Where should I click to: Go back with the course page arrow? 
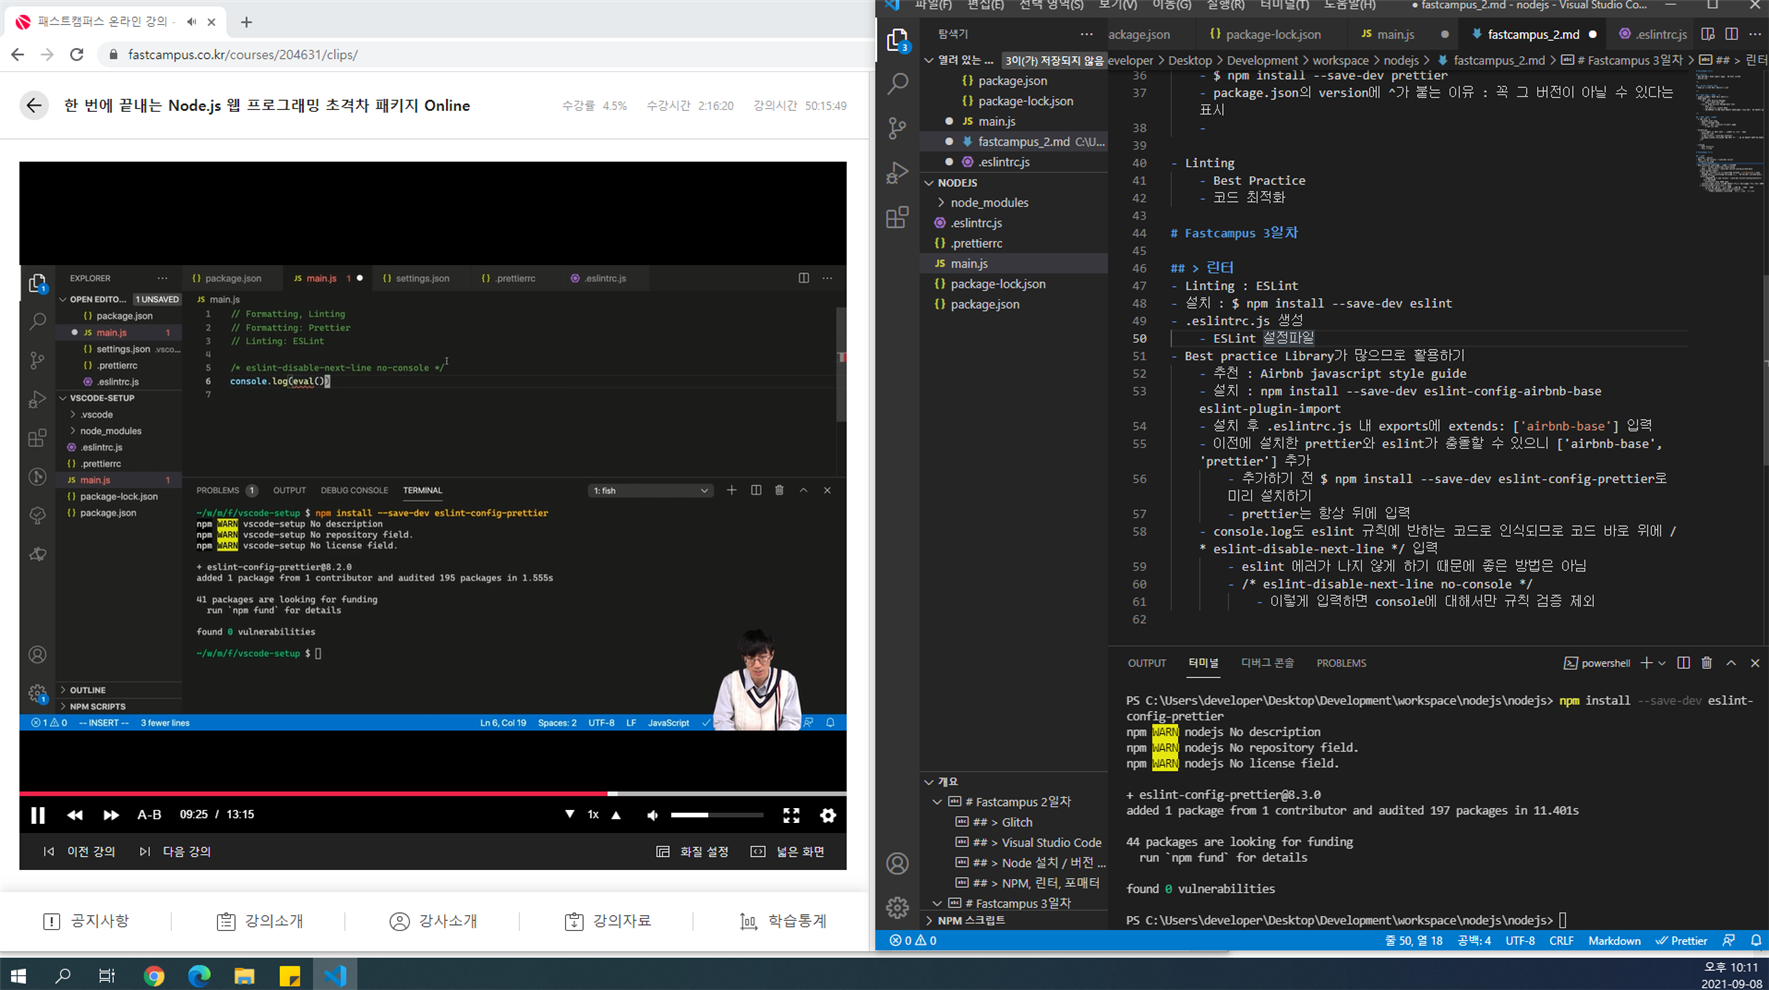34,105
